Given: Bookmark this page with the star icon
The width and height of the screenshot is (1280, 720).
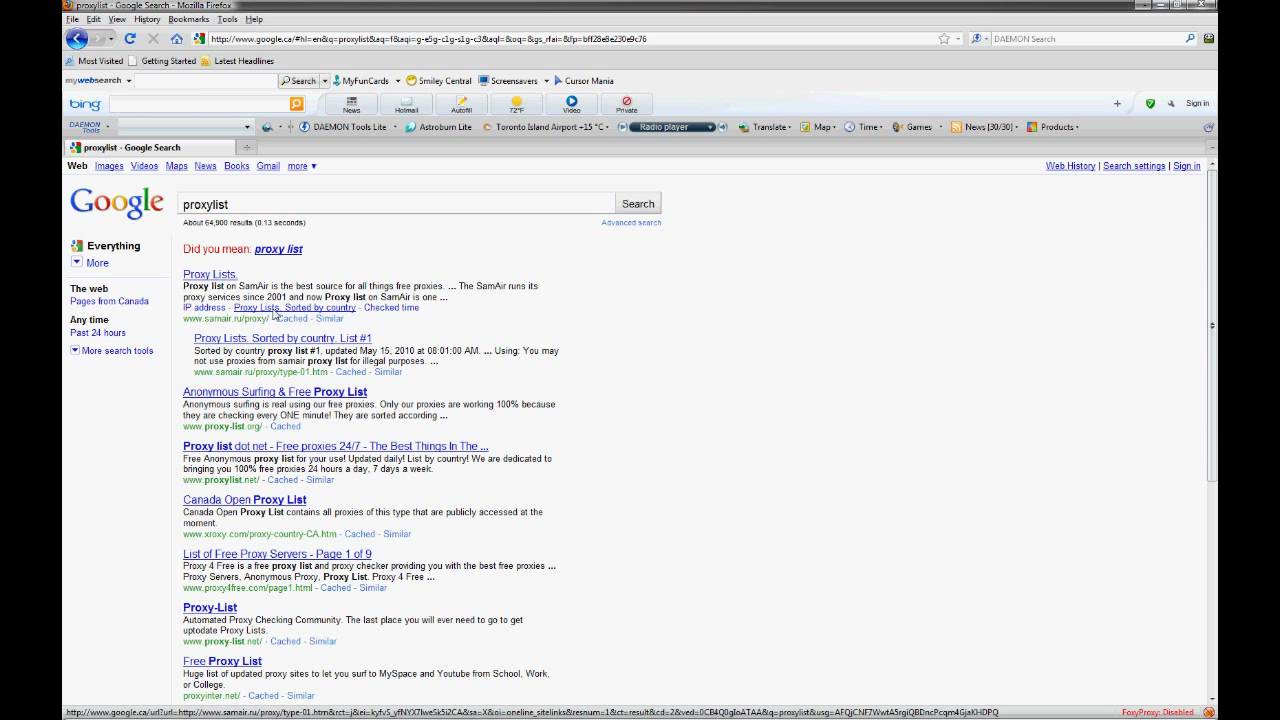Looking at the screenshot, I should pyautogui.click(x=944, y=39).
